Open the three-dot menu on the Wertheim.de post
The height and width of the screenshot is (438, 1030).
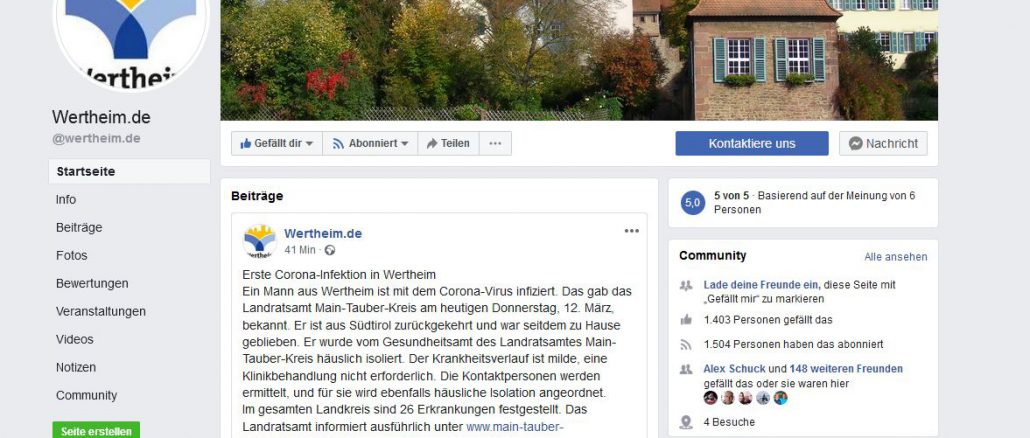click(631, 231)
